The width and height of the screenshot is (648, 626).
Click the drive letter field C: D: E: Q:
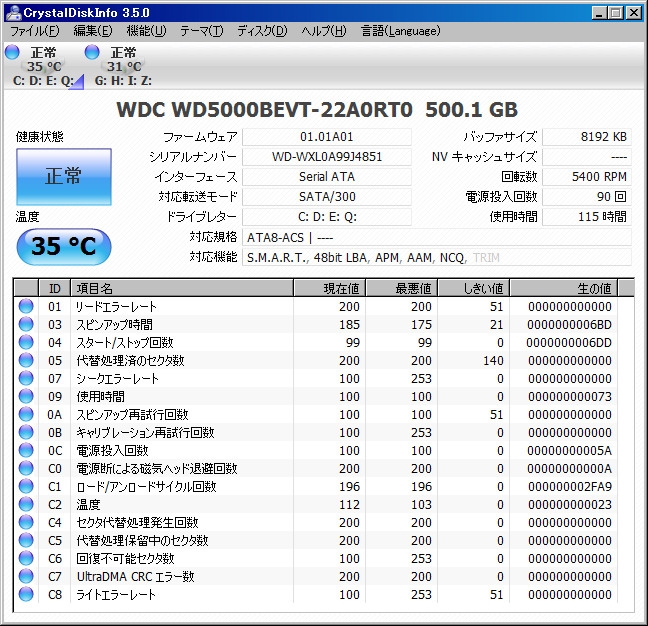click(x=326, y=217)
